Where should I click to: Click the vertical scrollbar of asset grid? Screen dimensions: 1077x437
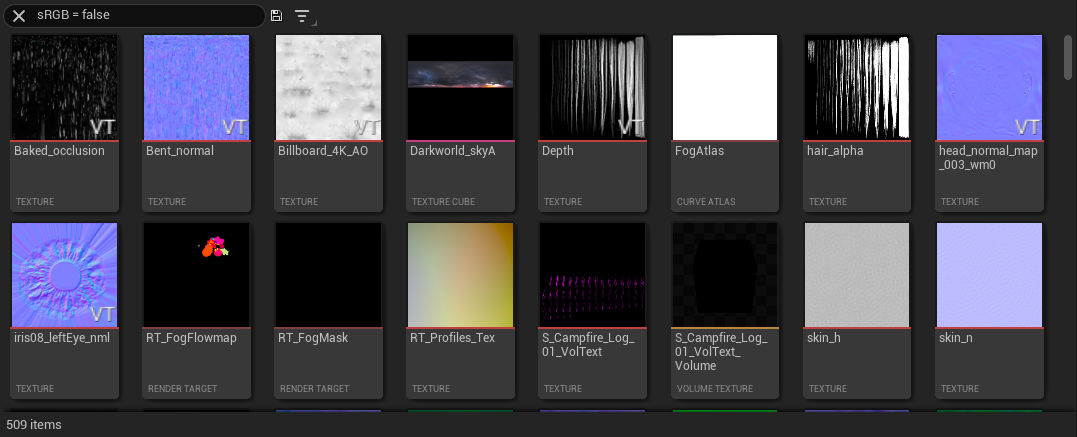pyautogui.click(x=1068, y=55)
